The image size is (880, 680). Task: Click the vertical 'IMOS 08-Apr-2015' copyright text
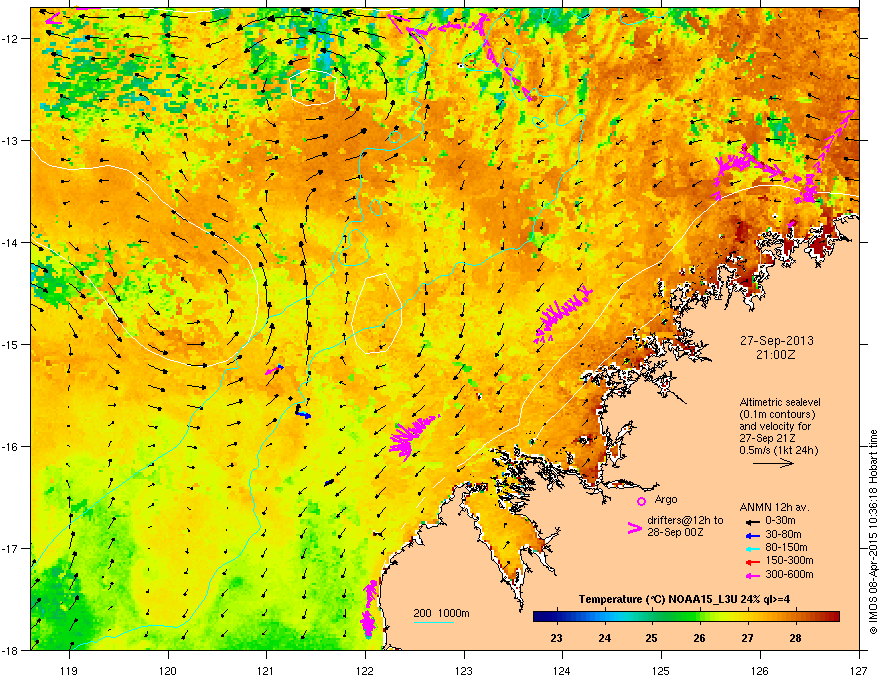(x=873, y=532)
